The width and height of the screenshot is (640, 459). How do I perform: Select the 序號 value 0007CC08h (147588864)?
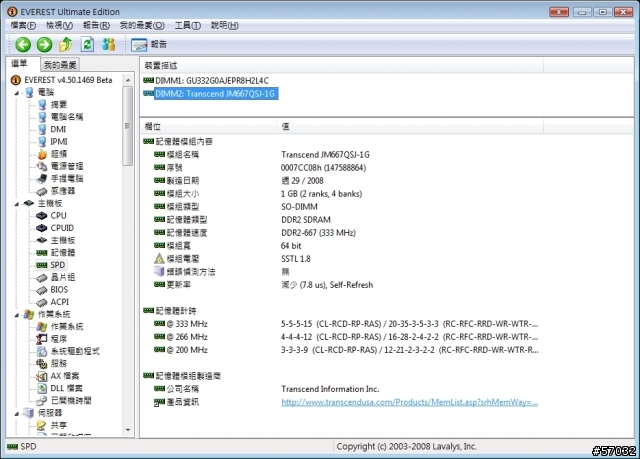tap(323, 168)
